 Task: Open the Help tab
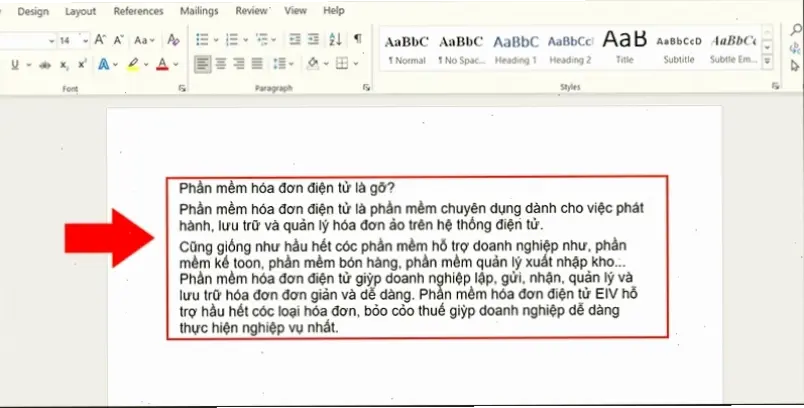pyautogui.click(x=333, y=10)
